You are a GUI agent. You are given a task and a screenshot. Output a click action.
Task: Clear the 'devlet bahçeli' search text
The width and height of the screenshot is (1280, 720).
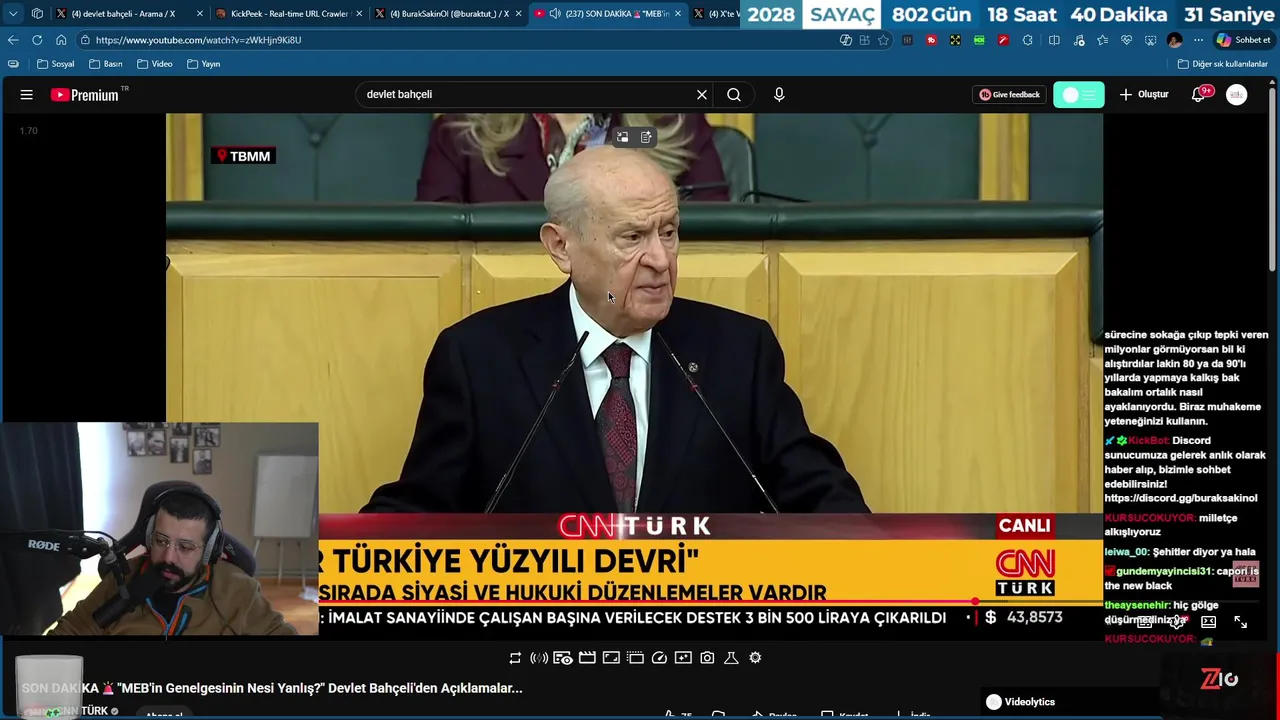702,95
